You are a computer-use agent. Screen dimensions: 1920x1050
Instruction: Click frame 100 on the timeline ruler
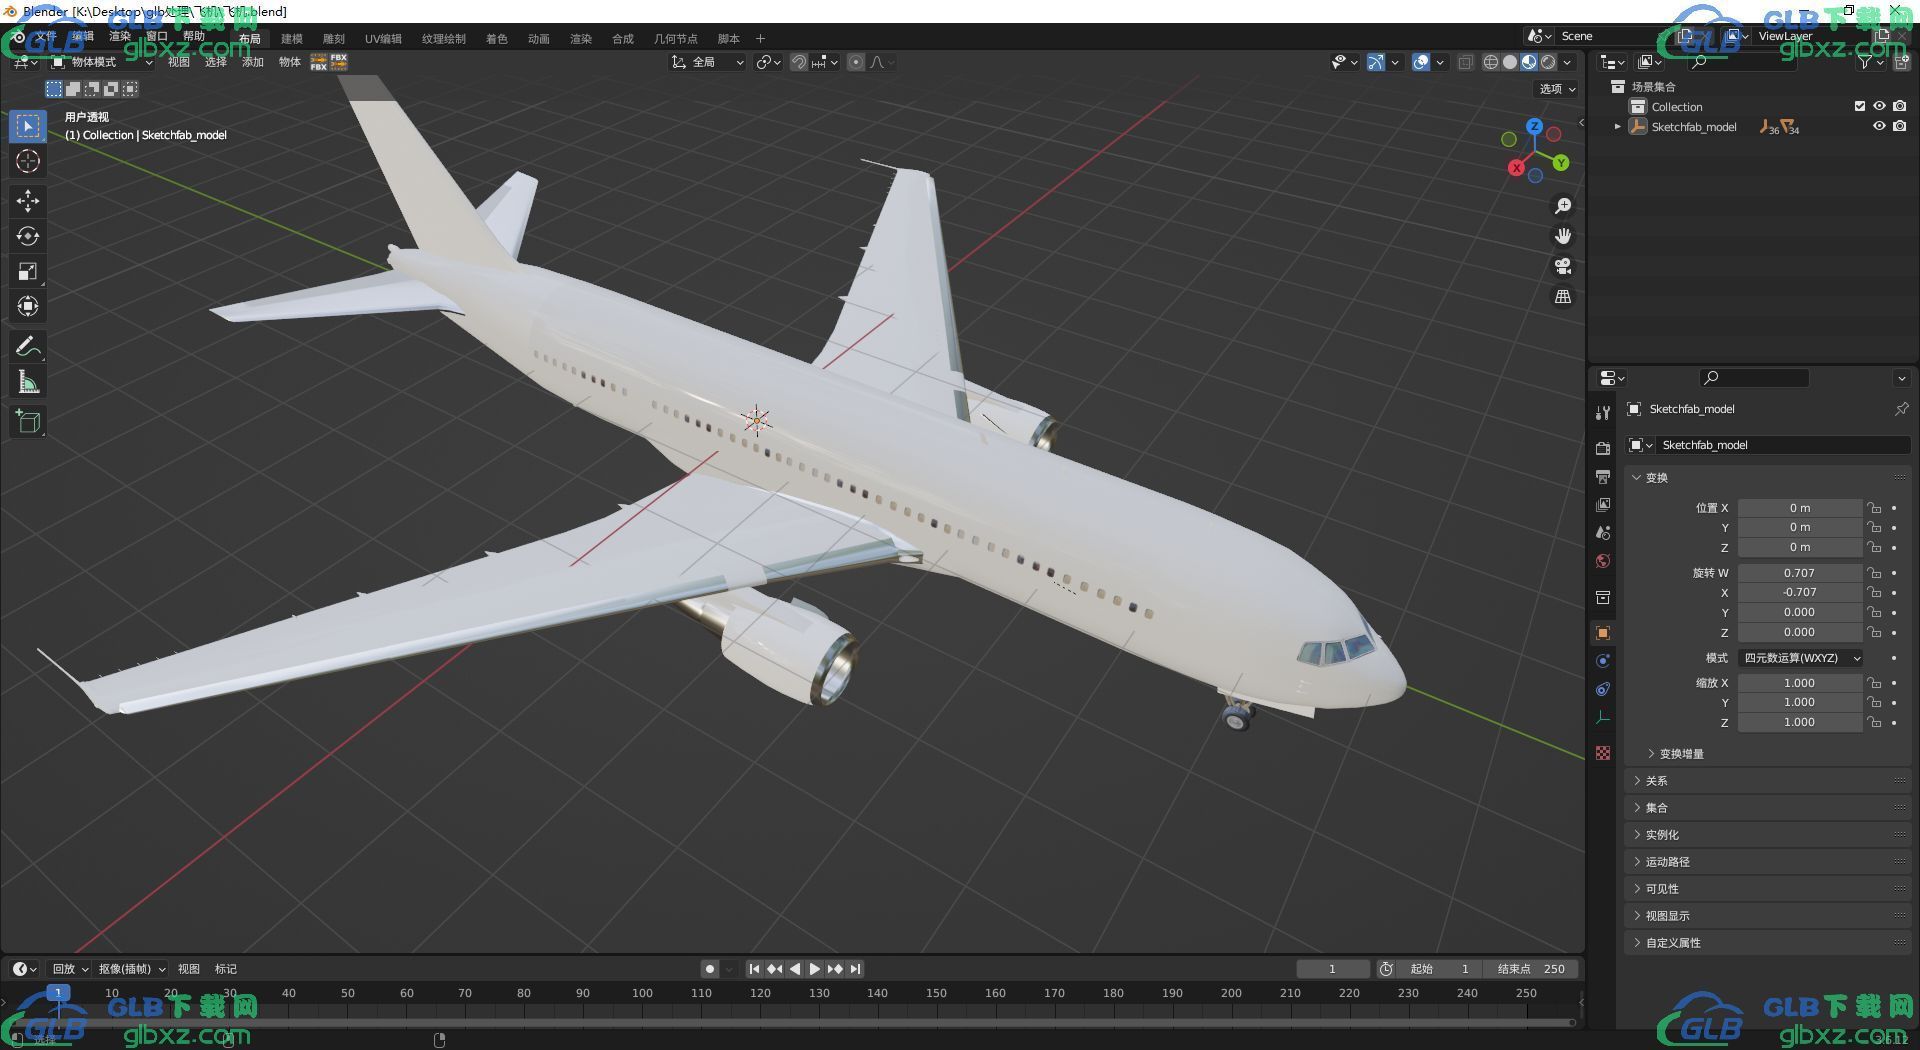coord(642,993)
